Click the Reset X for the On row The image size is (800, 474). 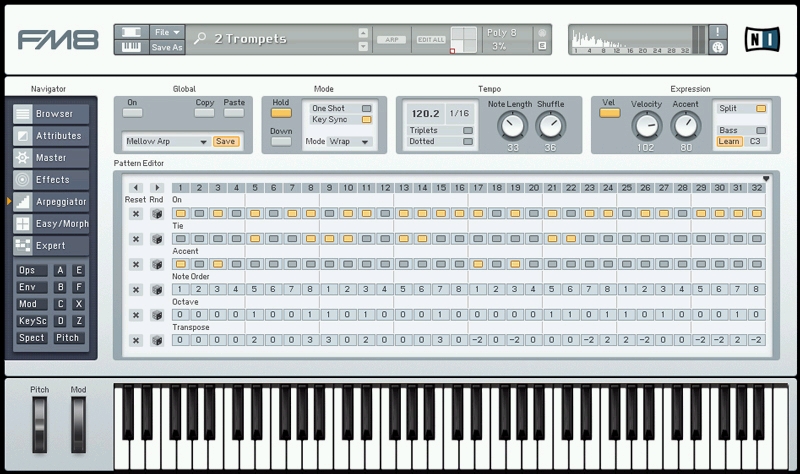(136, 214)
